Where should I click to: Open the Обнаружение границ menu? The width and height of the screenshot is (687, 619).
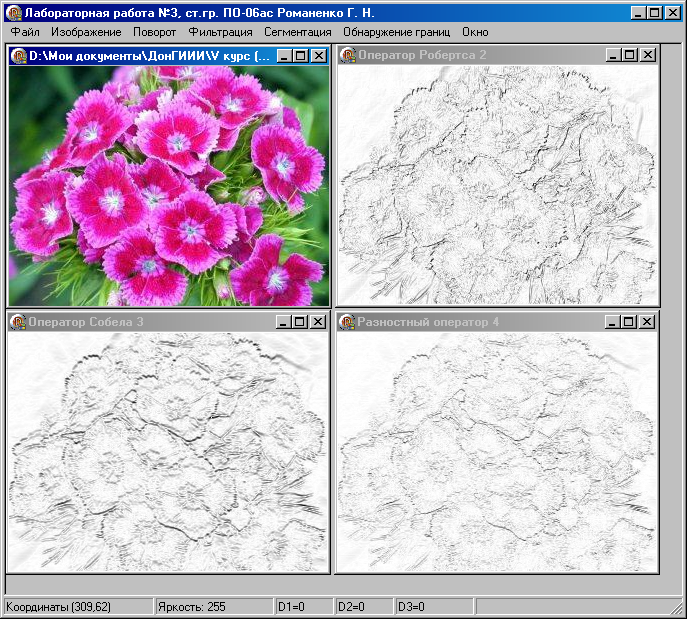397,32
